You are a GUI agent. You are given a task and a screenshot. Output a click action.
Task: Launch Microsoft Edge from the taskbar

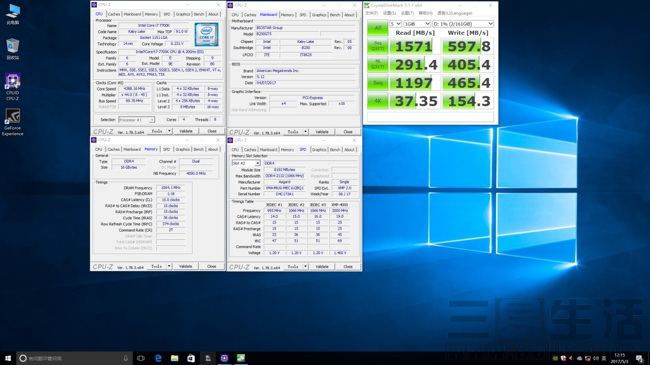coord(158,358)
